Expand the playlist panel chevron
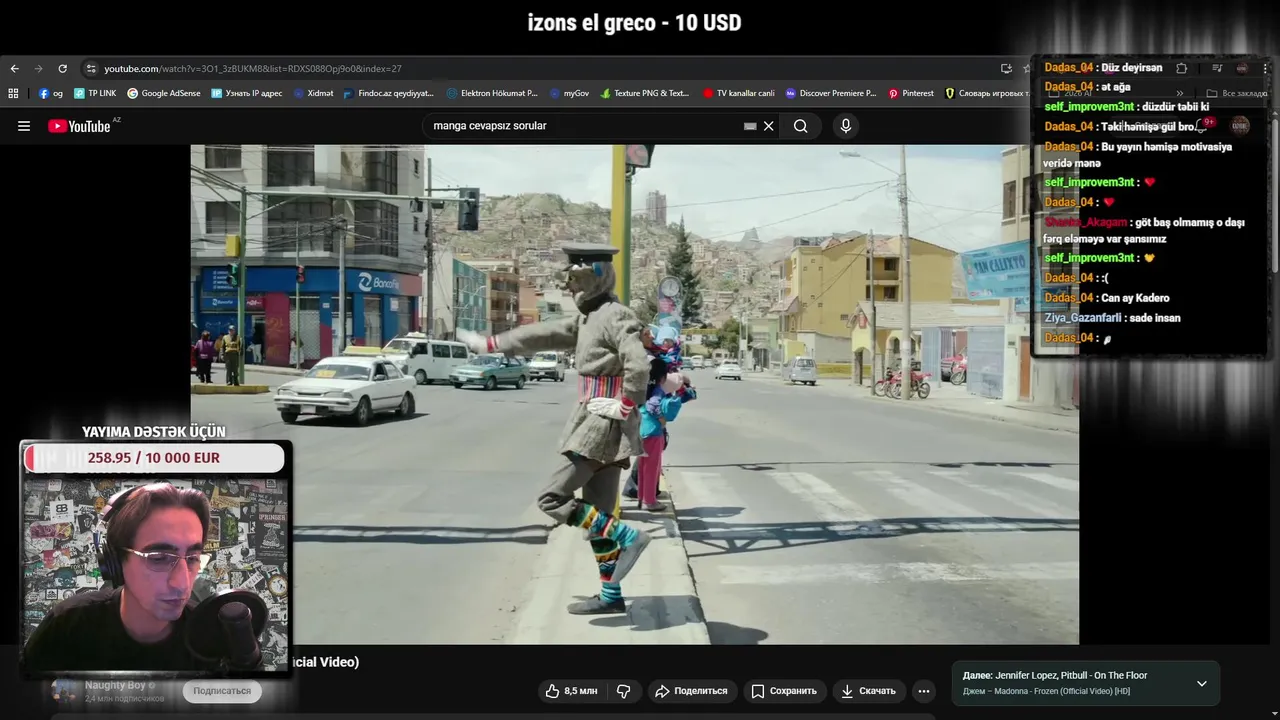 [1202, 684]
